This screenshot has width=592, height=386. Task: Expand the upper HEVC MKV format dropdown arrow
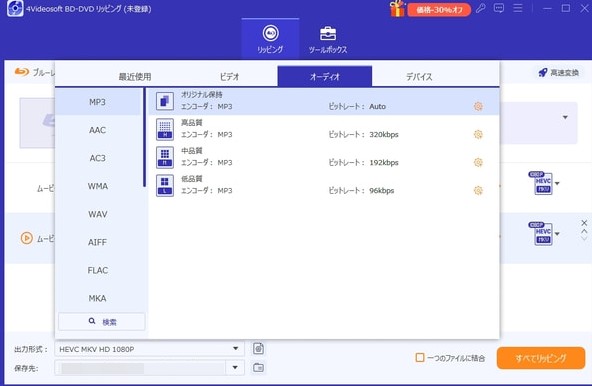click(557, 184)
